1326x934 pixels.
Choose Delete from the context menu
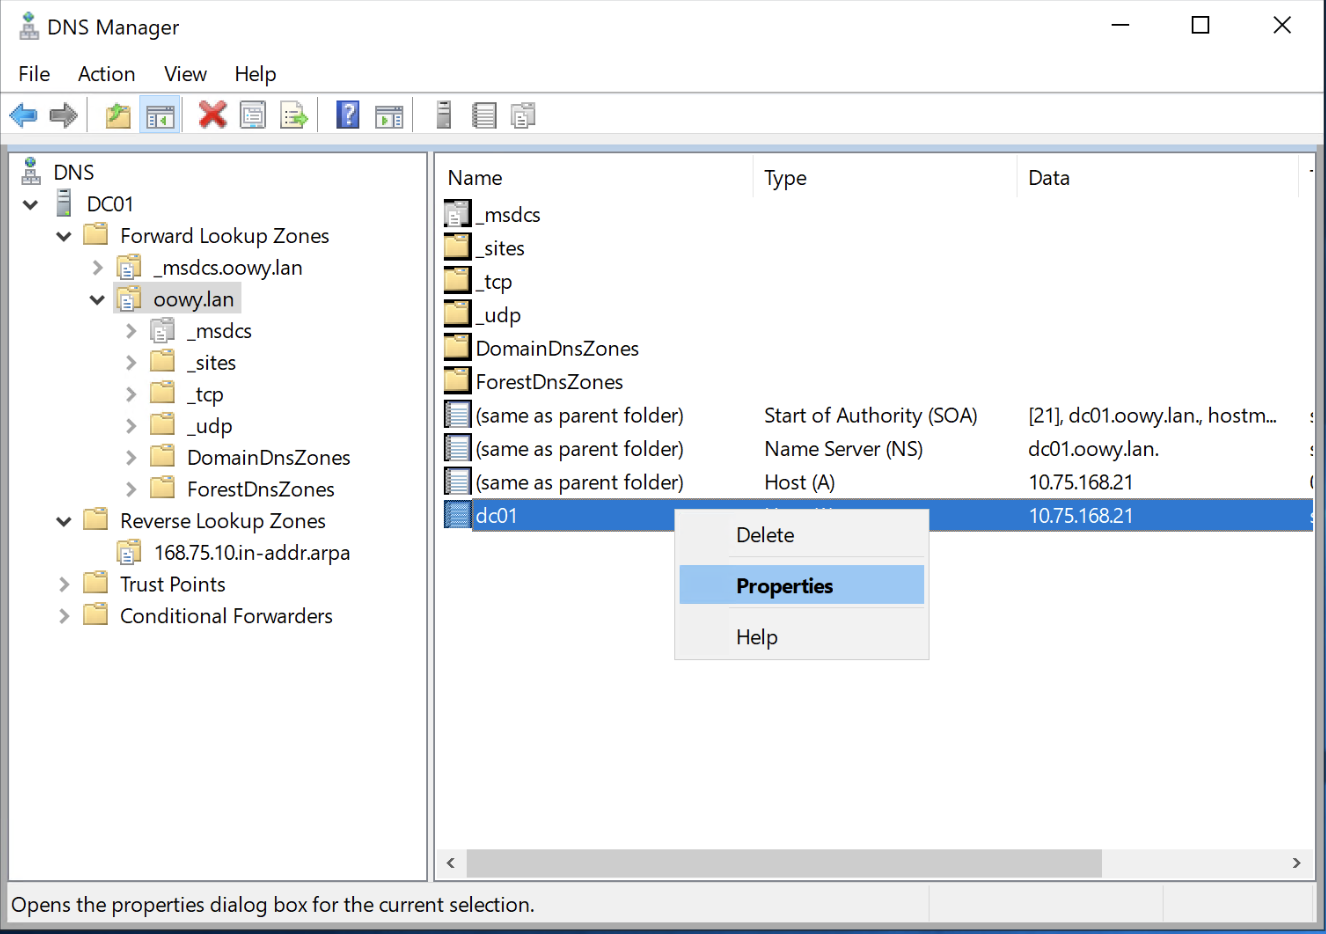click(765, 535)
